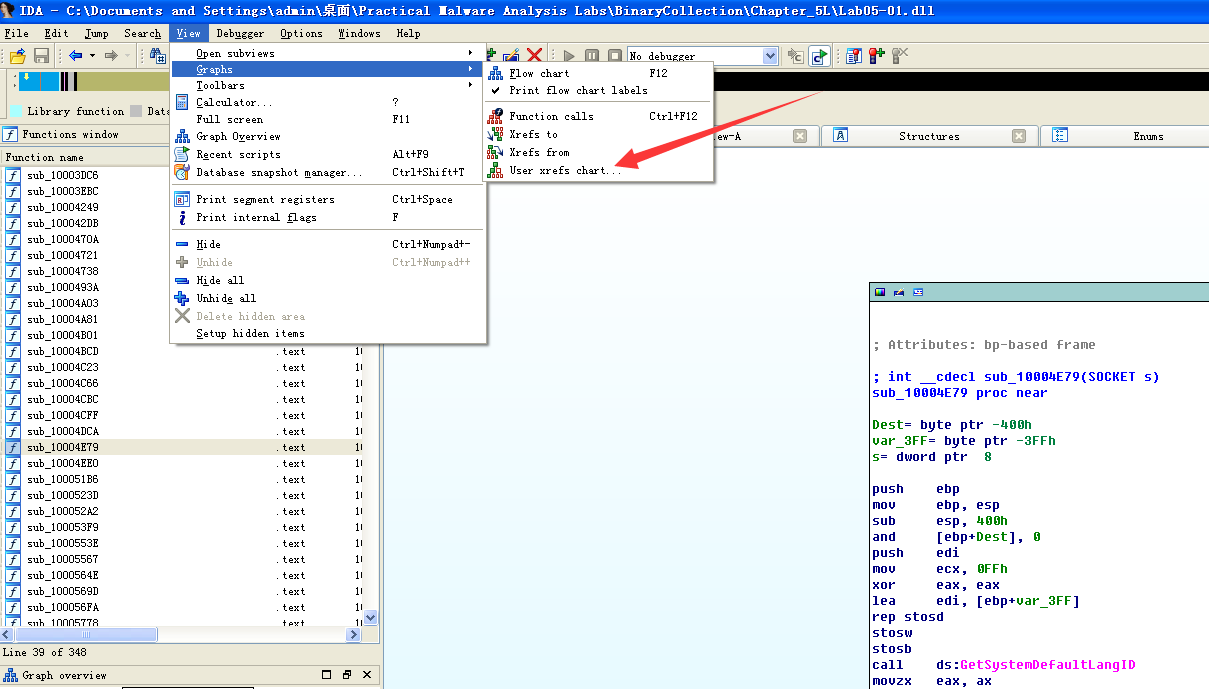Screen dimensions: 1209x689
Task: Click the User xrefs chart menu icon
Action: [495, 171]
